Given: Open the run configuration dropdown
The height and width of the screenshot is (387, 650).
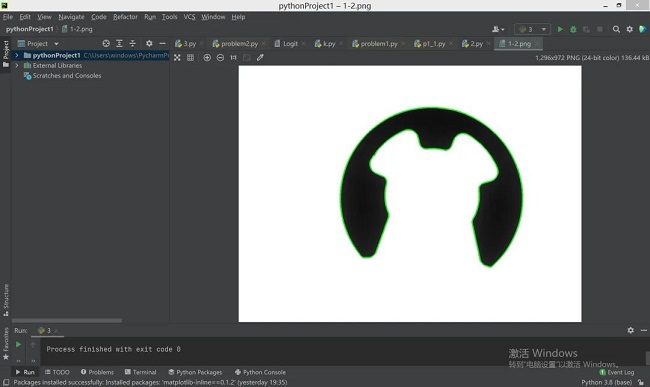Looking at the screenshot, I should click(532, 29).
